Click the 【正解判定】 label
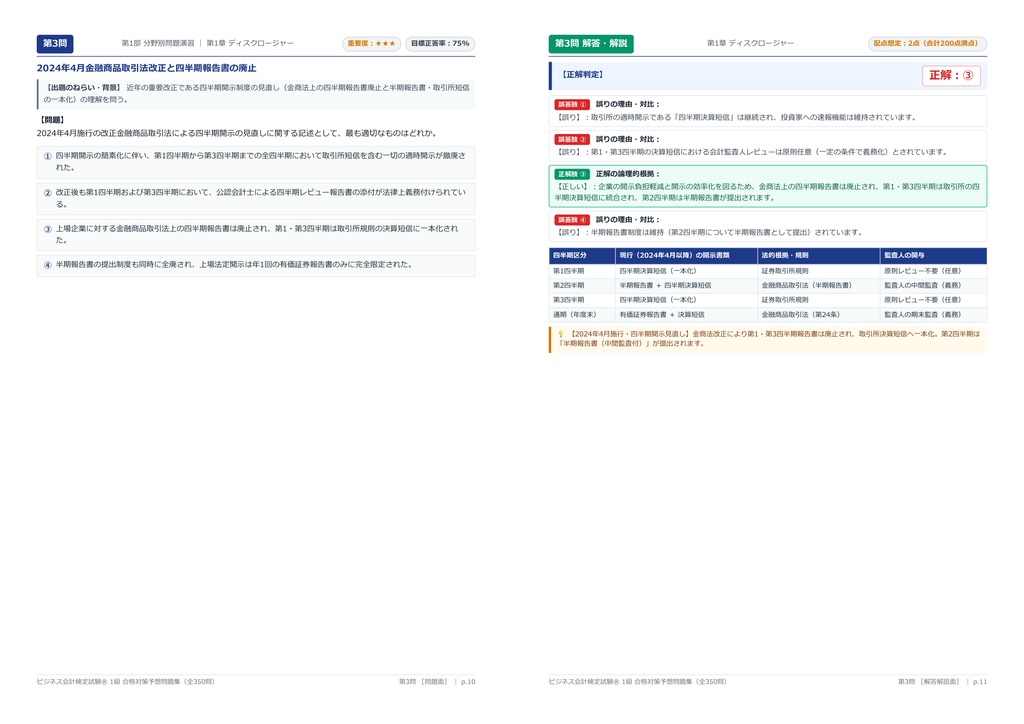Screen dimensions: 1024x724 (583, 75)
